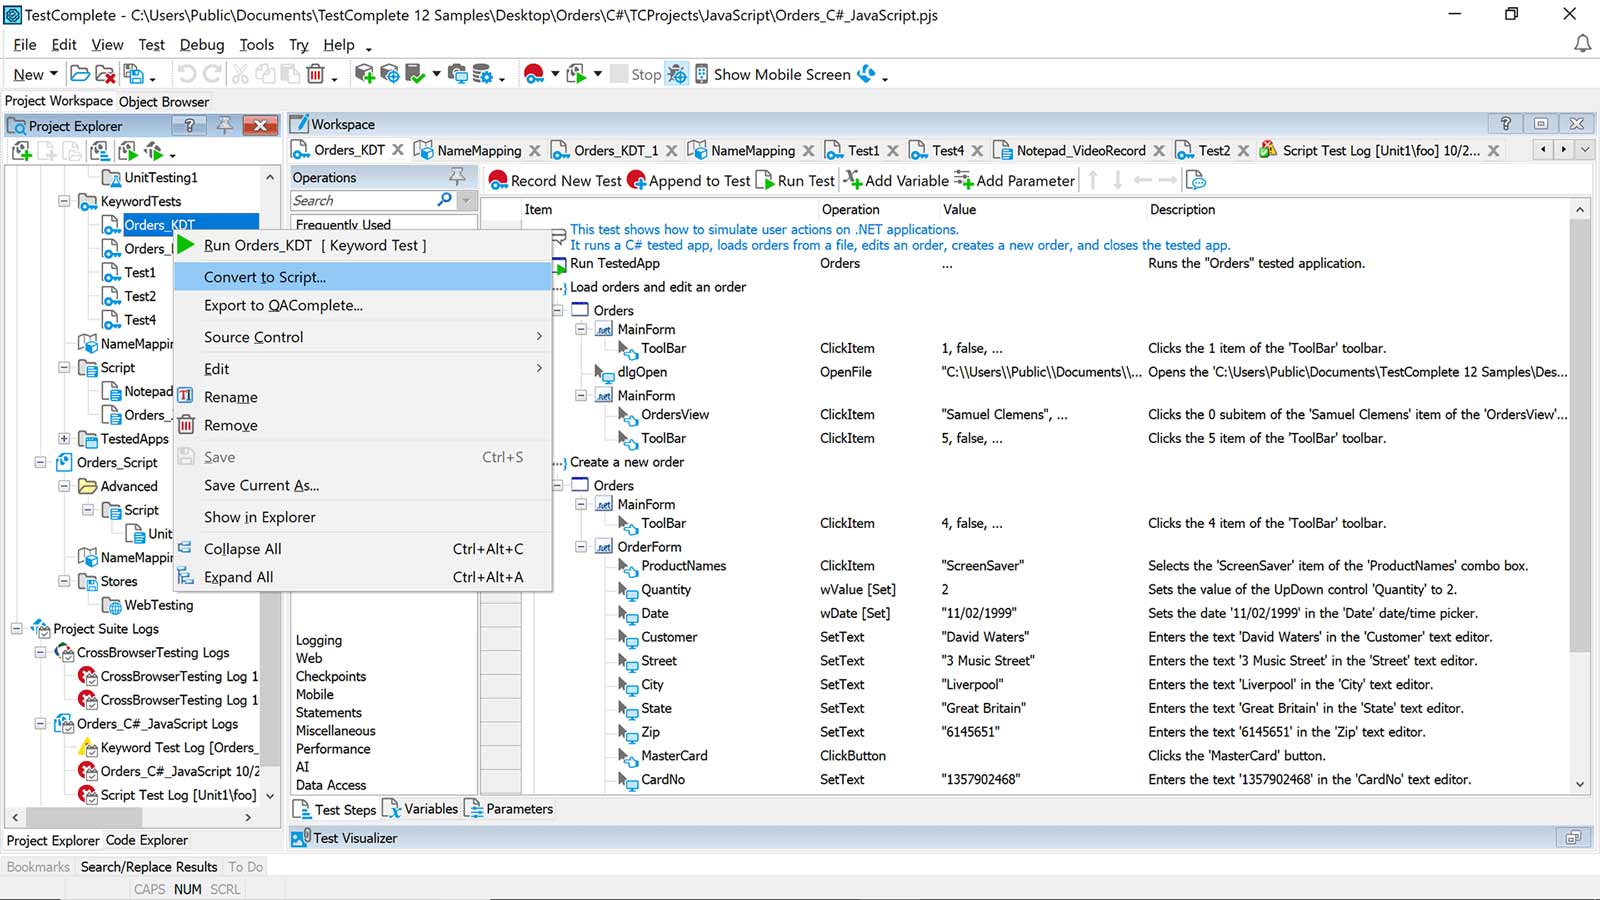Select Export to QAComplete menu entry

point(363,305)
